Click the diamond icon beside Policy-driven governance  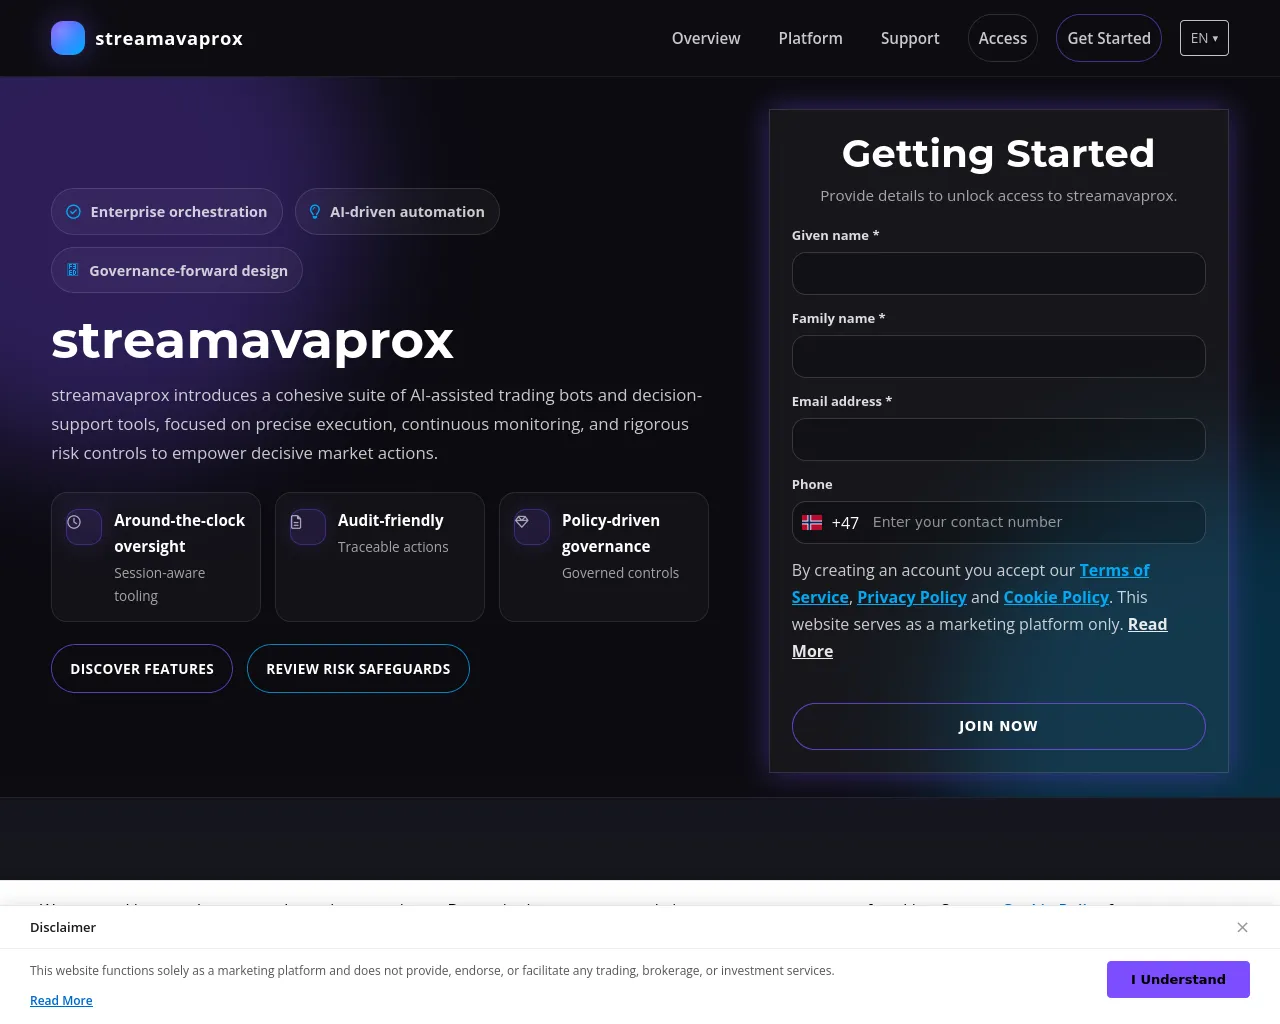pyautogui.click(x=521, y=521)
